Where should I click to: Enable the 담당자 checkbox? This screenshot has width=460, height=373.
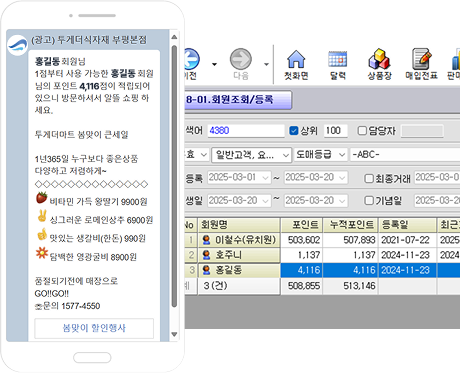(362, 130)
